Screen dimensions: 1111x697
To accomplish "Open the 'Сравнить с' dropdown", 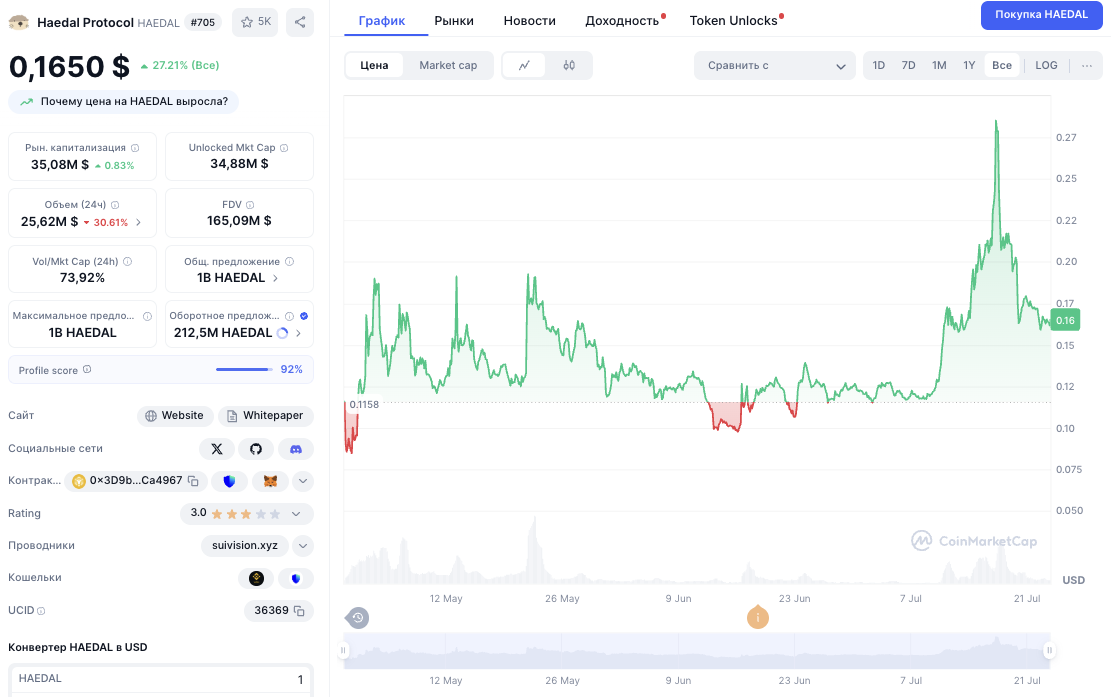I will click(775, 66).
